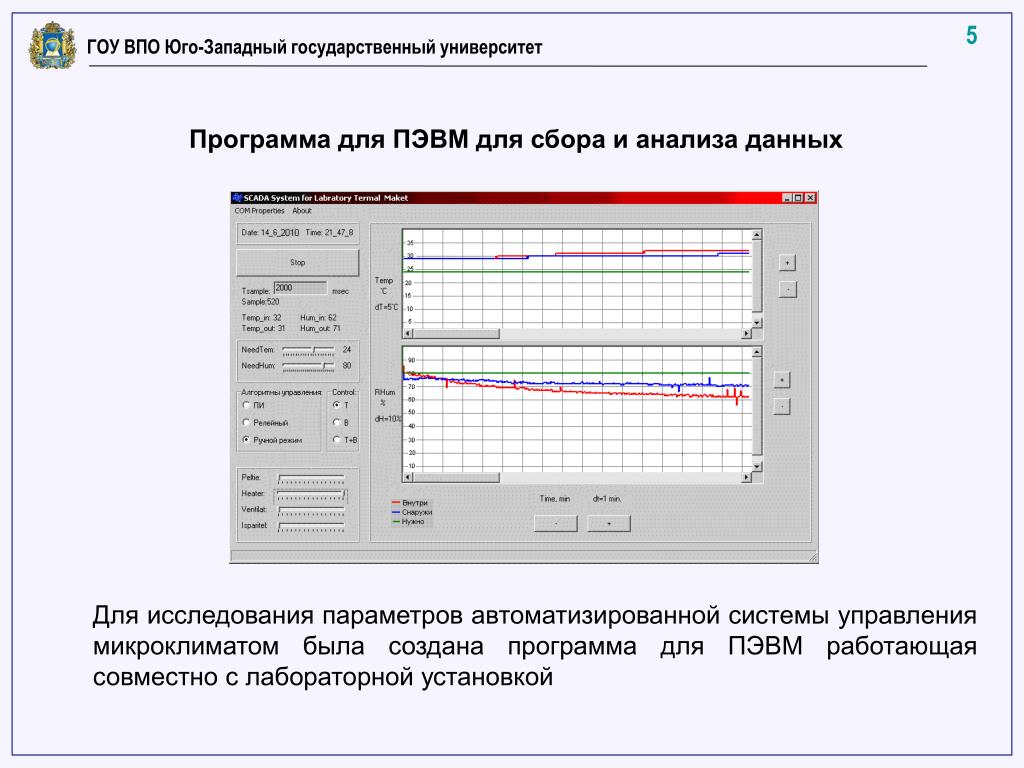This screenshot has height=768, width=1024.
Task: Click the 'Time: 21_47_8' text
Action: pyautogui.click(x=330, y=232)
